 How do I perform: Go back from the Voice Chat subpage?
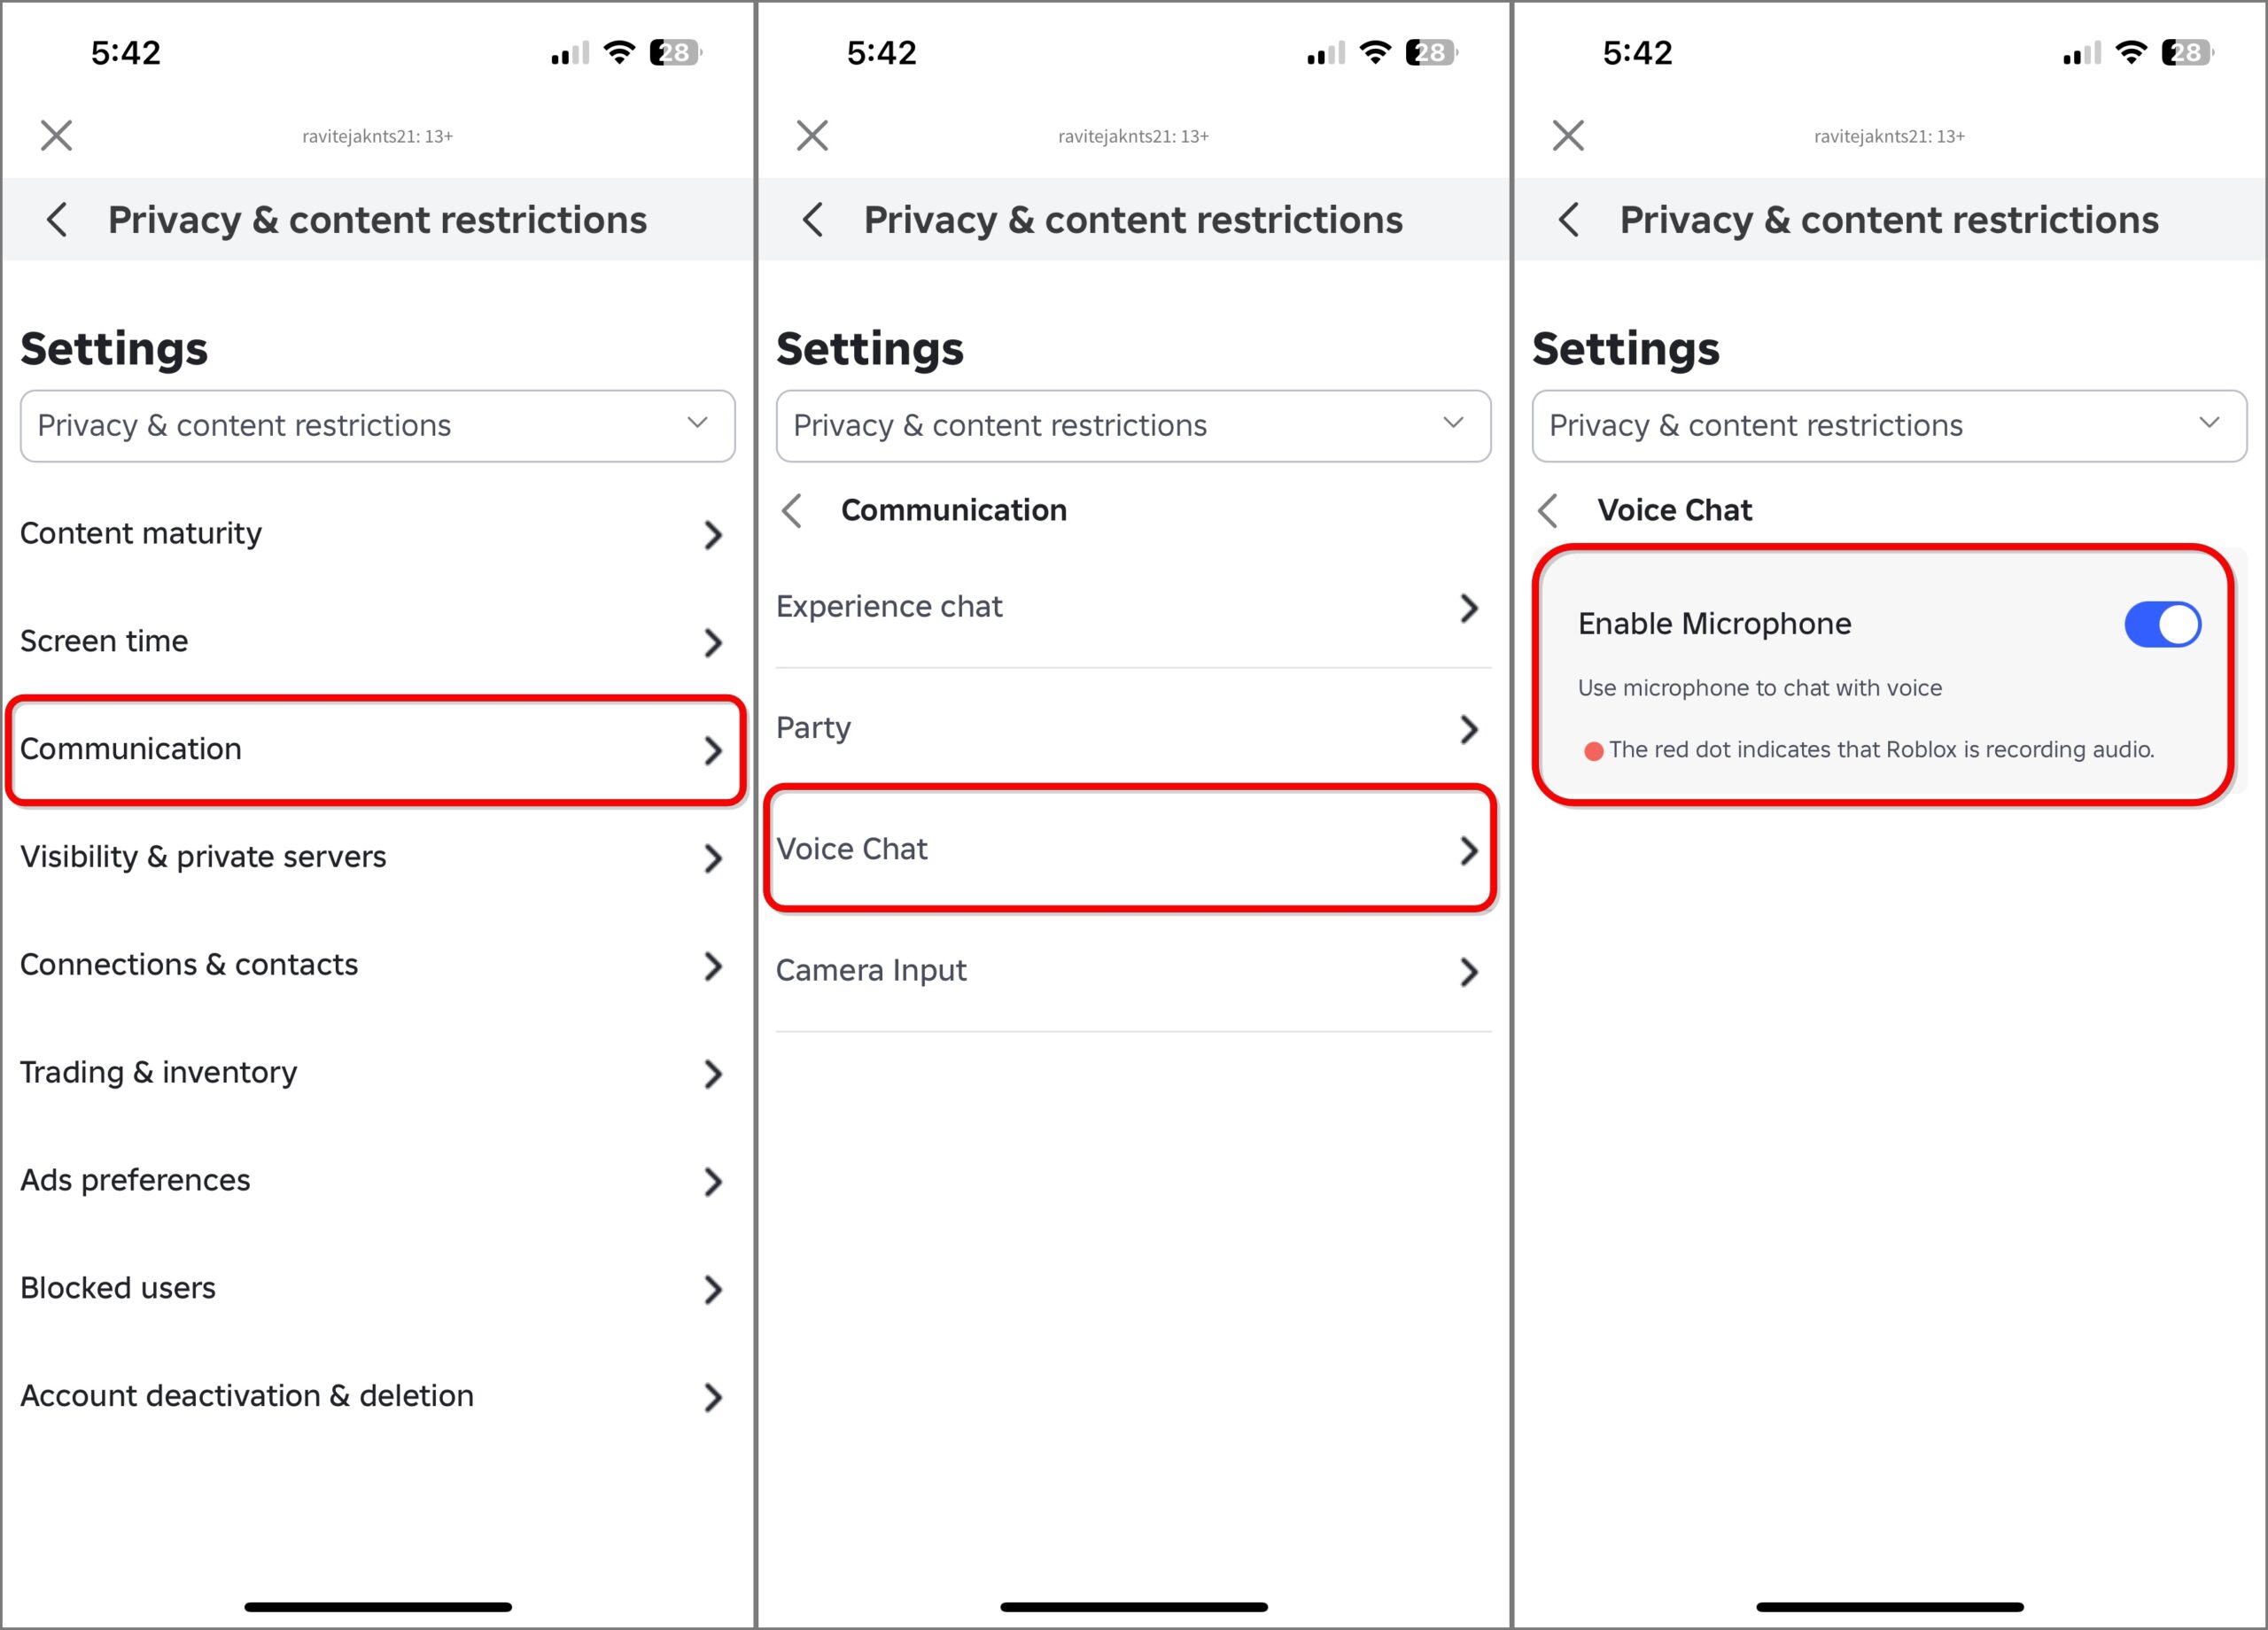pos(1549,510)
